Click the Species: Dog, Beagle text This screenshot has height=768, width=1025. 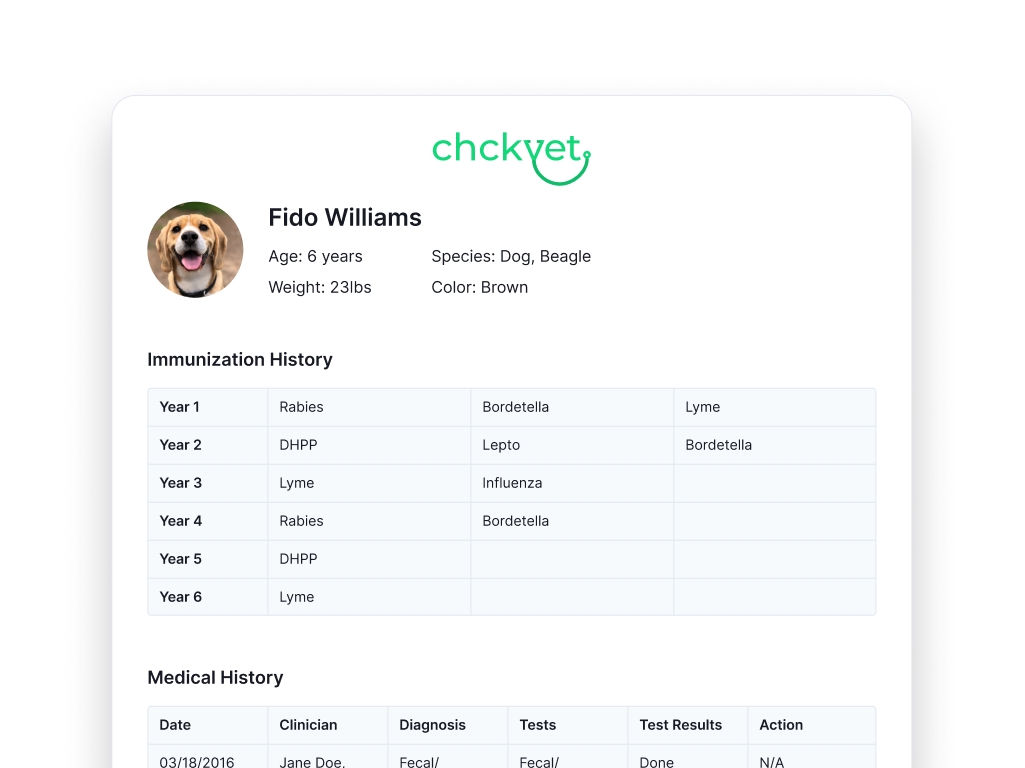point(511,256)
